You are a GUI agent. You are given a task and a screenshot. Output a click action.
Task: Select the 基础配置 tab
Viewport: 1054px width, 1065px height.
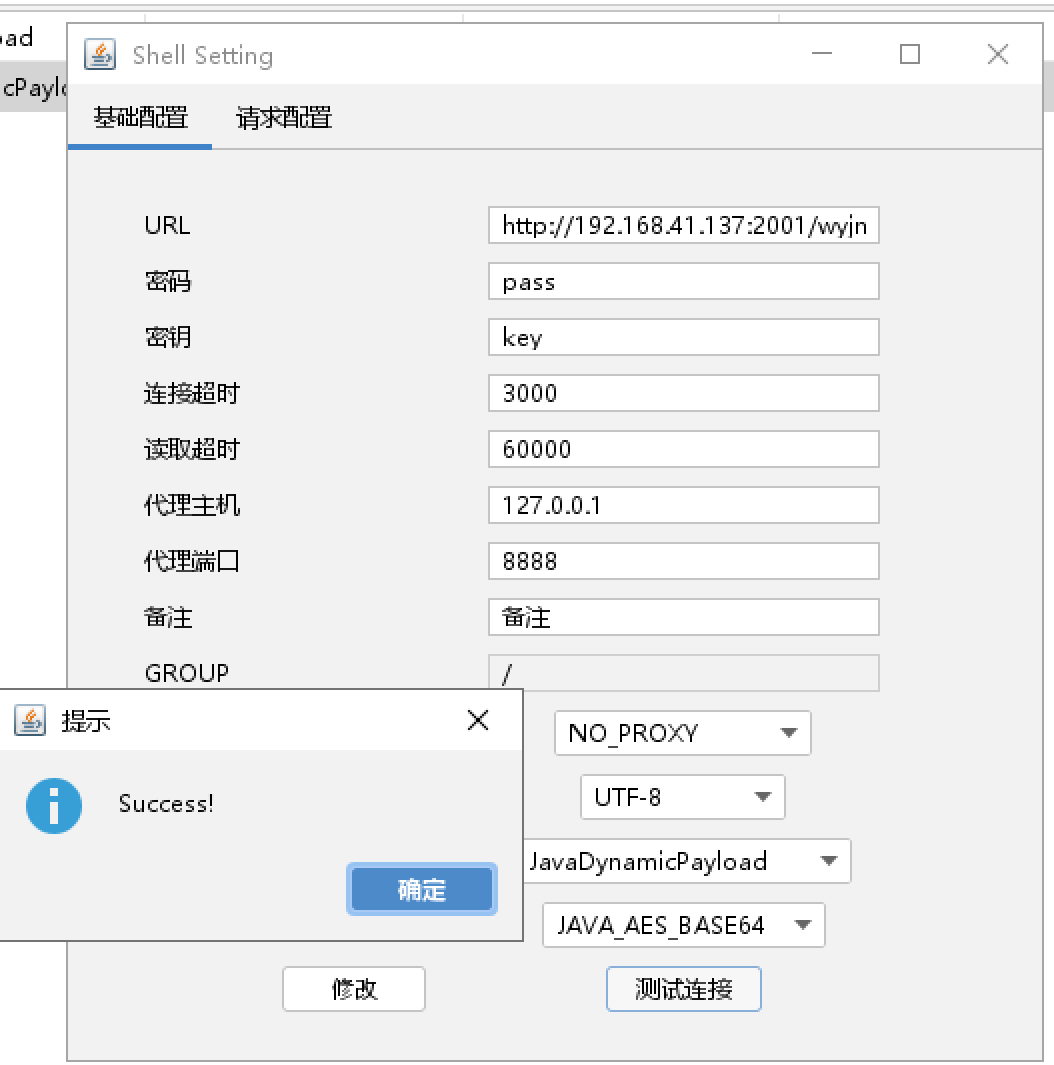(x=140, y=118)
